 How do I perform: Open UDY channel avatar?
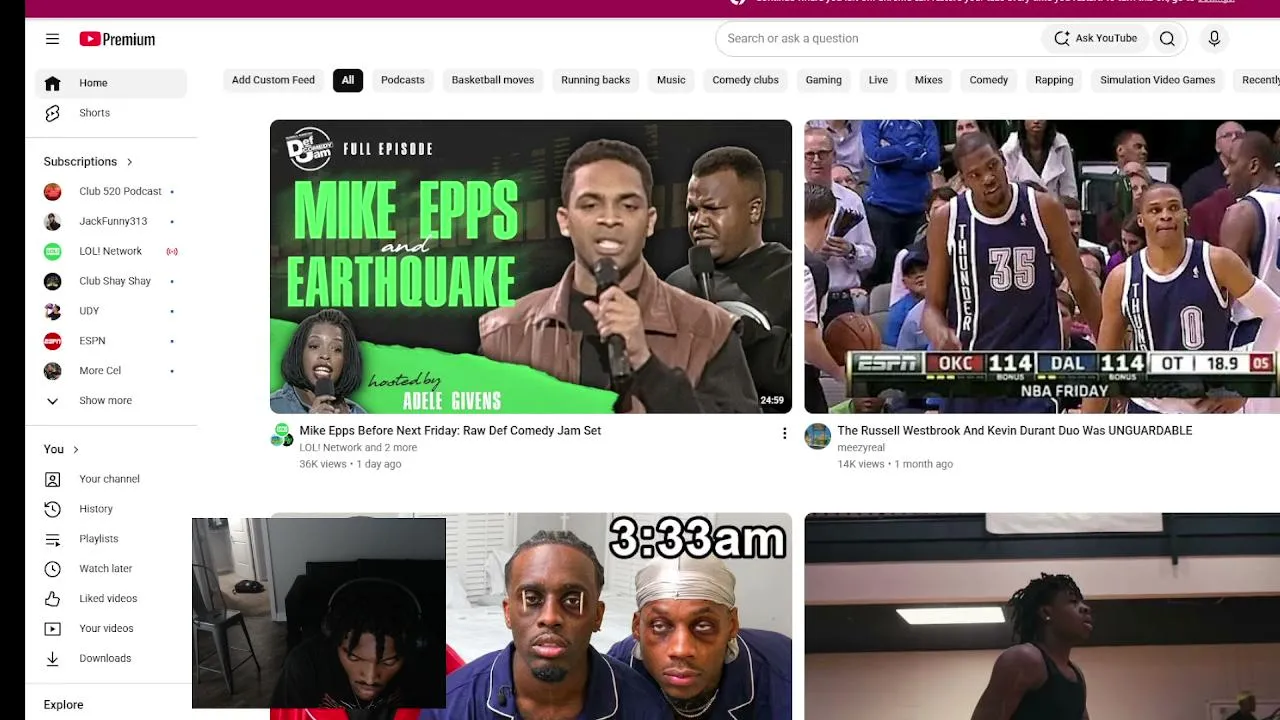point(53,311)
